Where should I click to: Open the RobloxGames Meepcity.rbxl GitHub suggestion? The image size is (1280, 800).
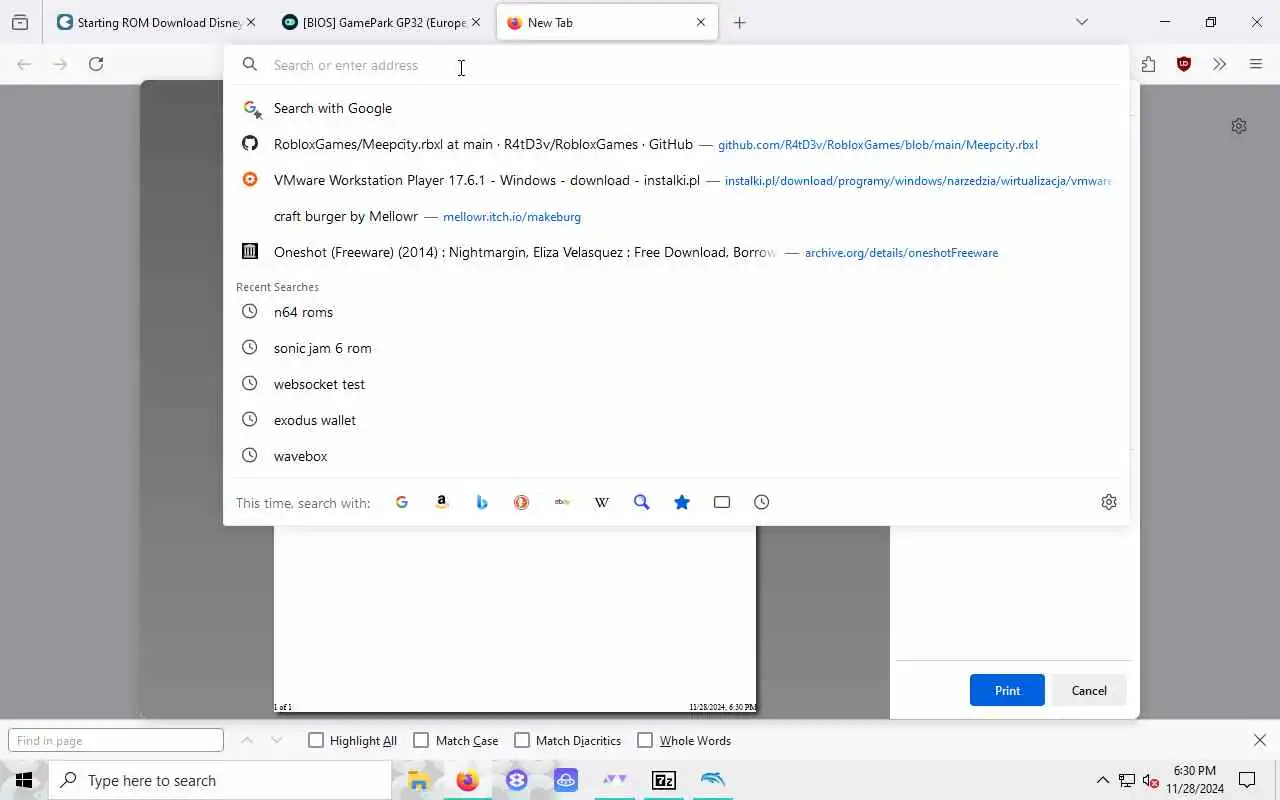tap(676, 144)
